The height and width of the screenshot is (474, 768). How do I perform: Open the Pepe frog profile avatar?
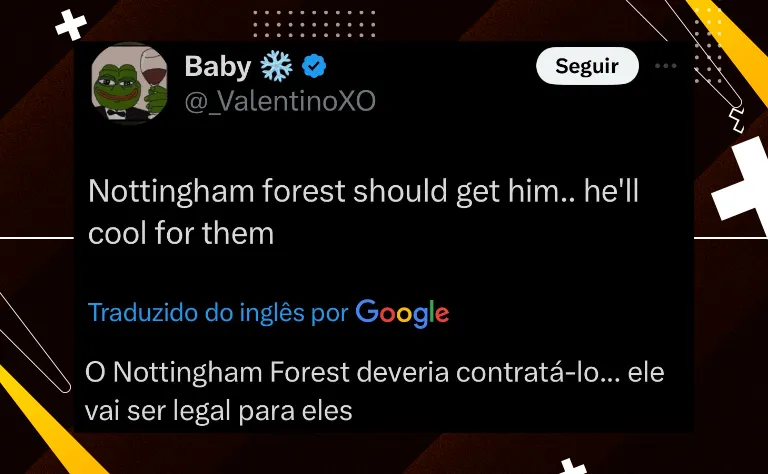click(x=129, y=83)
